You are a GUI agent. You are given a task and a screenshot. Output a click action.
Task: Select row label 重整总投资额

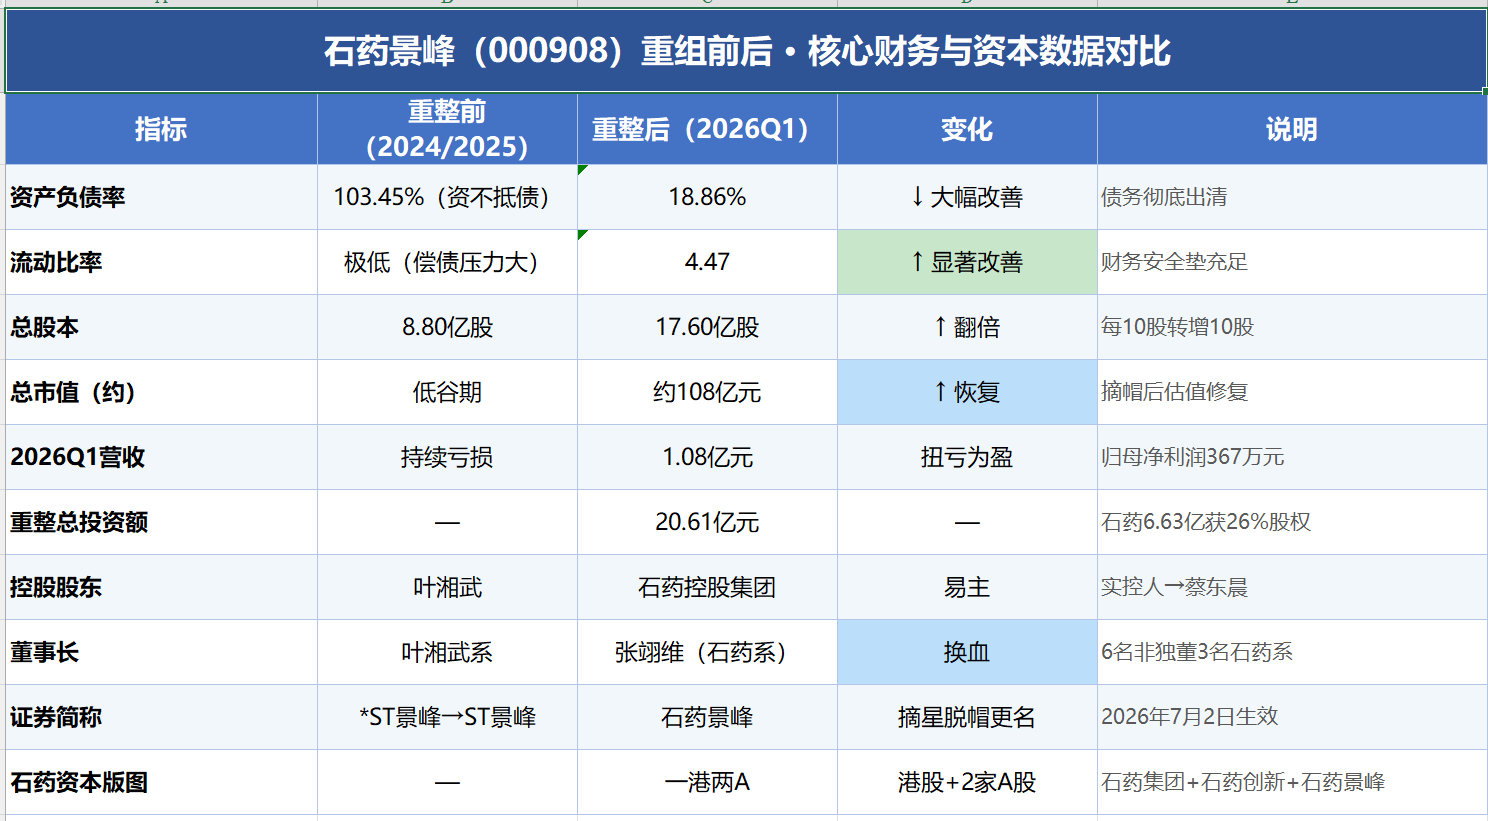click(x=161, y=522)
